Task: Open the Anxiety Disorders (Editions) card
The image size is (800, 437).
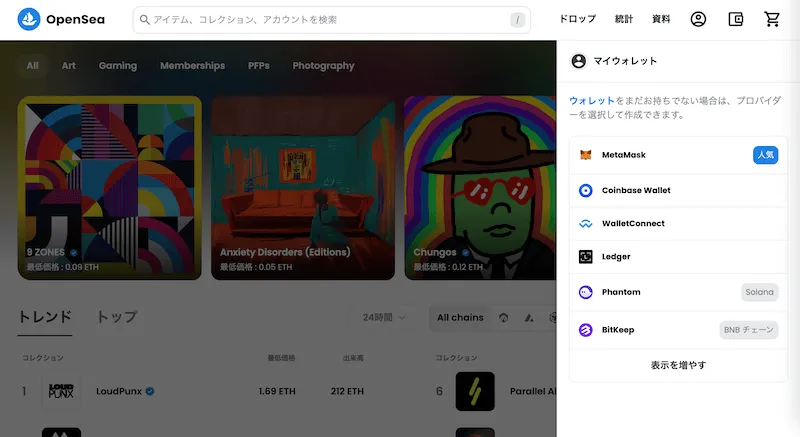Action: click(x=303, y=188)
